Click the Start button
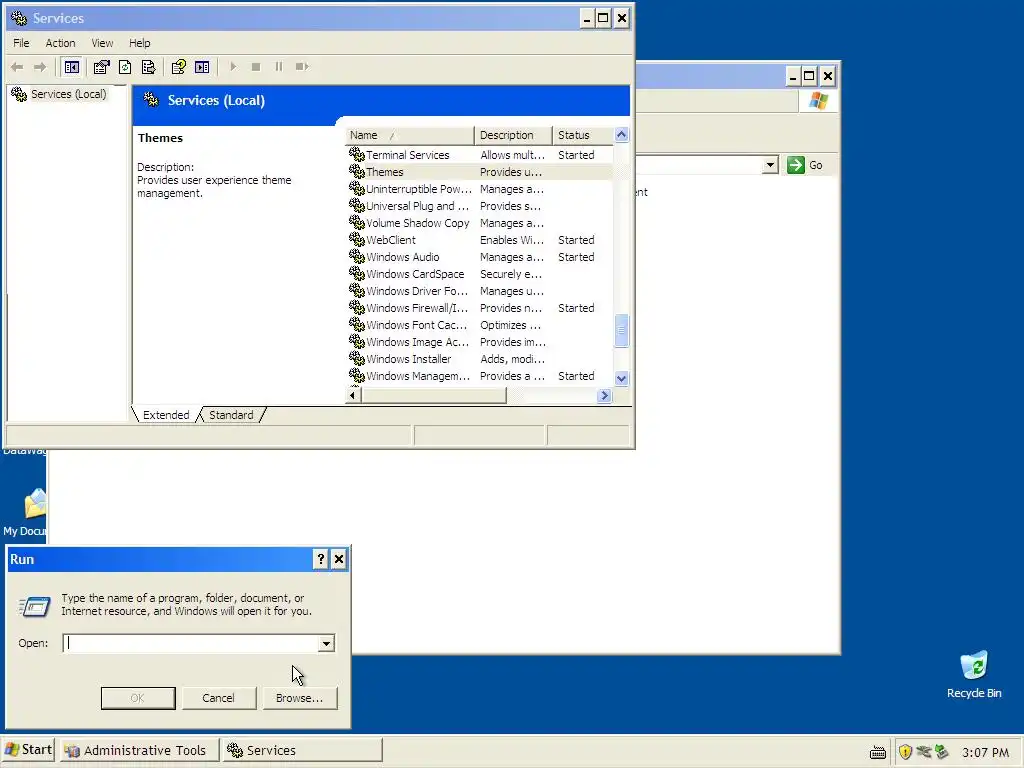The height and width of the screenshot is (768, 1024). pos(28,750)
